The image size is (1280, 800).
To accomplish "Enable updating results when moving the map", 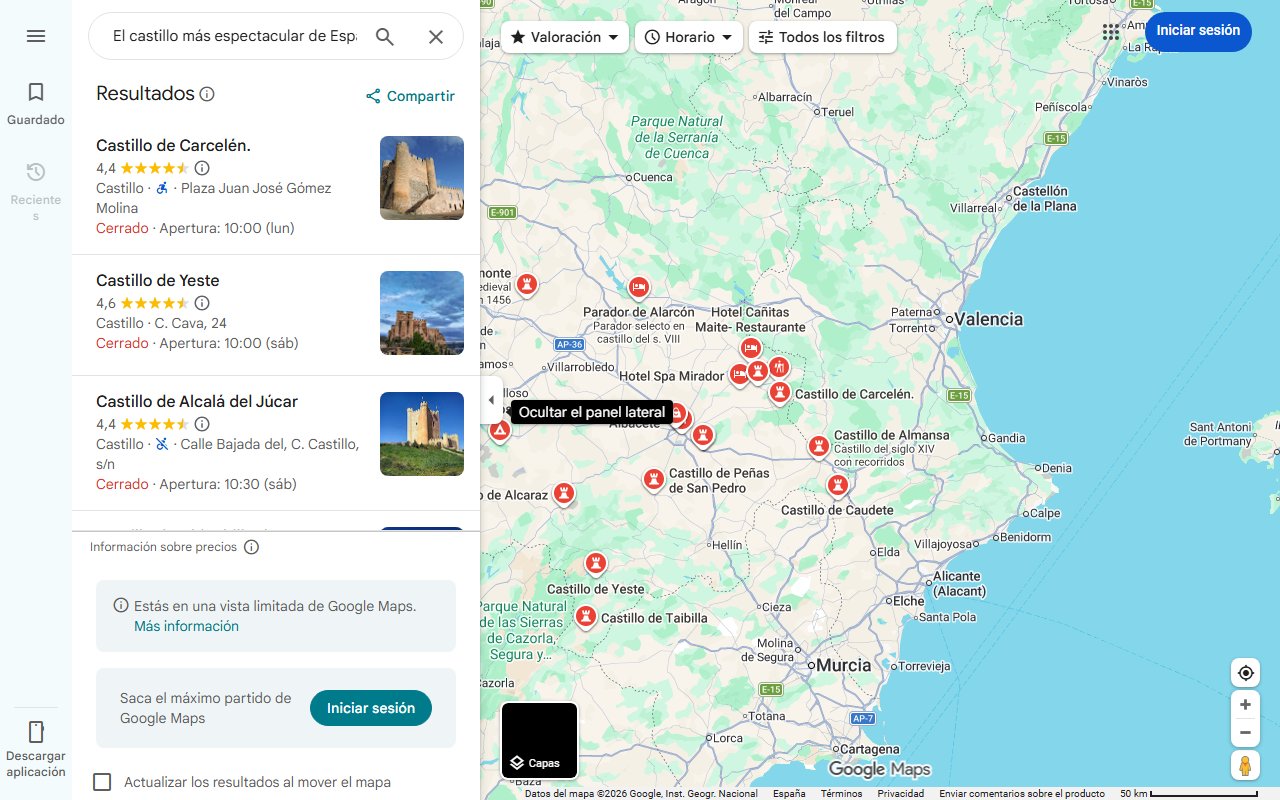I will coord(102,782).
